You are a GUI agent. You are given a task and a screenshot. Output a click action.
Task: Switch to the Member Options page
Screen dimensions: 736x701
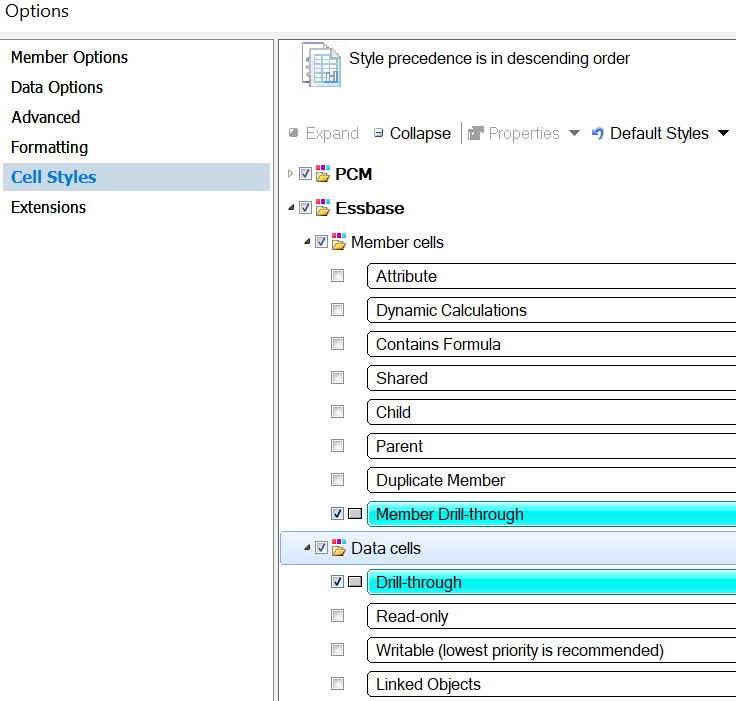coord(69,57)
